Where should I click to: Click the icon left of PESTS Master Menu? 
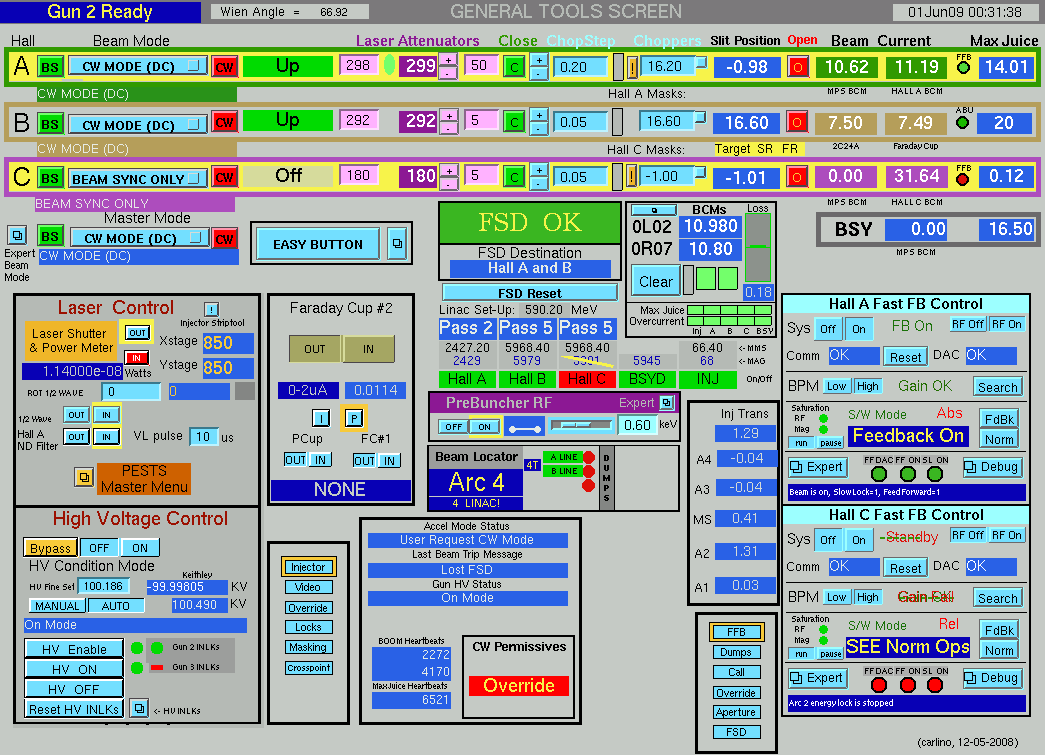point(84,477)
